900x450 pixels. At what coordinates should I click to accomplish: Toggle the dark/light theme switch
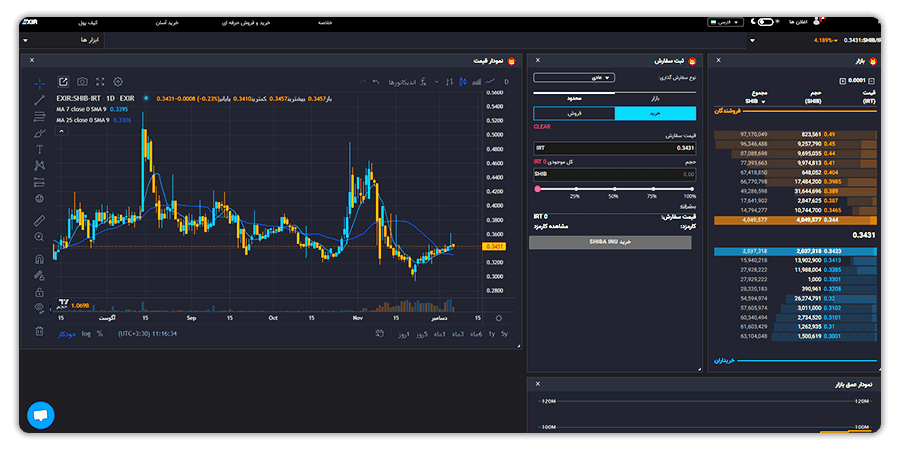(x=765, y=22)
